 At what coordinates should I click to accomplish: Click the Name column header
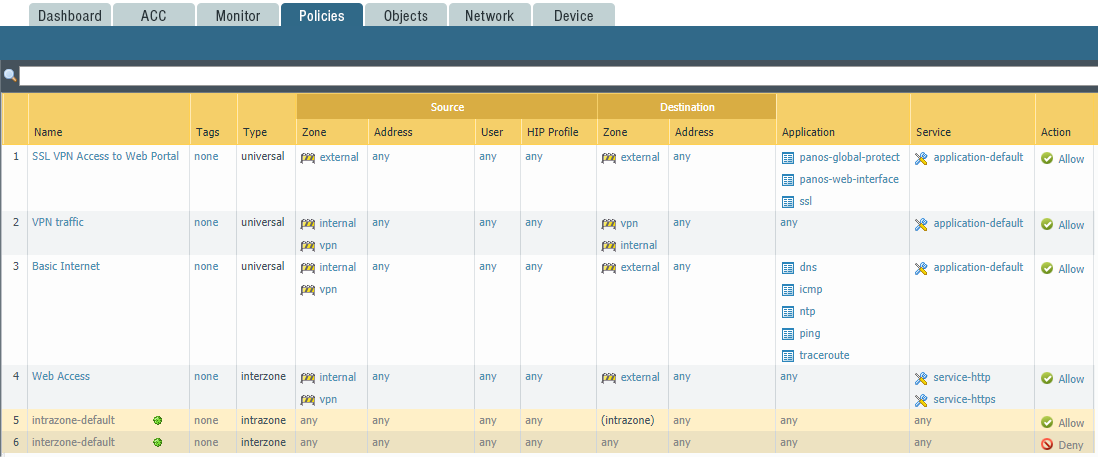coord(48,132)
